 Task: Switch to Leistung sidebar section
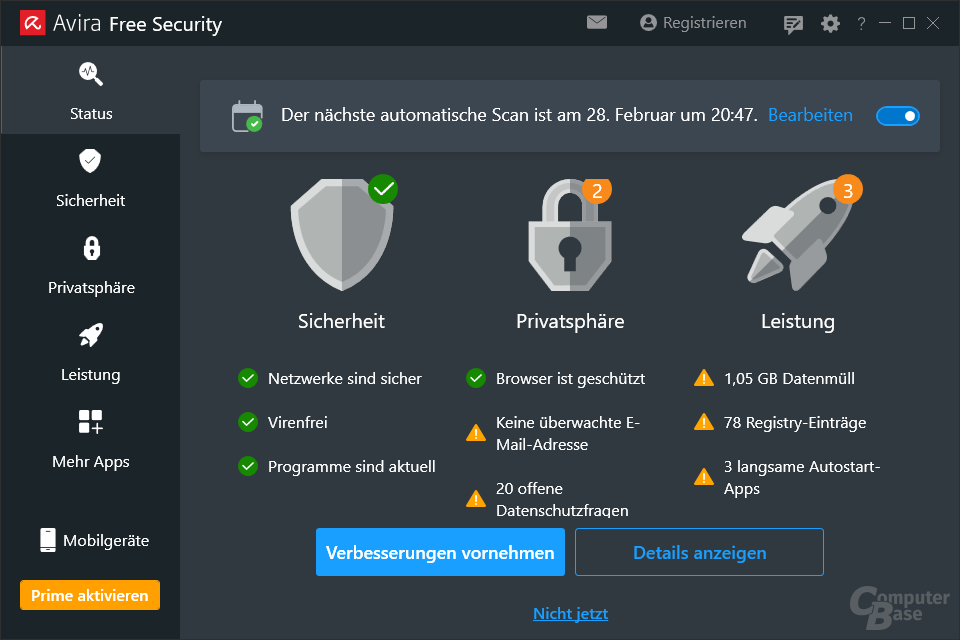(91, 351)
